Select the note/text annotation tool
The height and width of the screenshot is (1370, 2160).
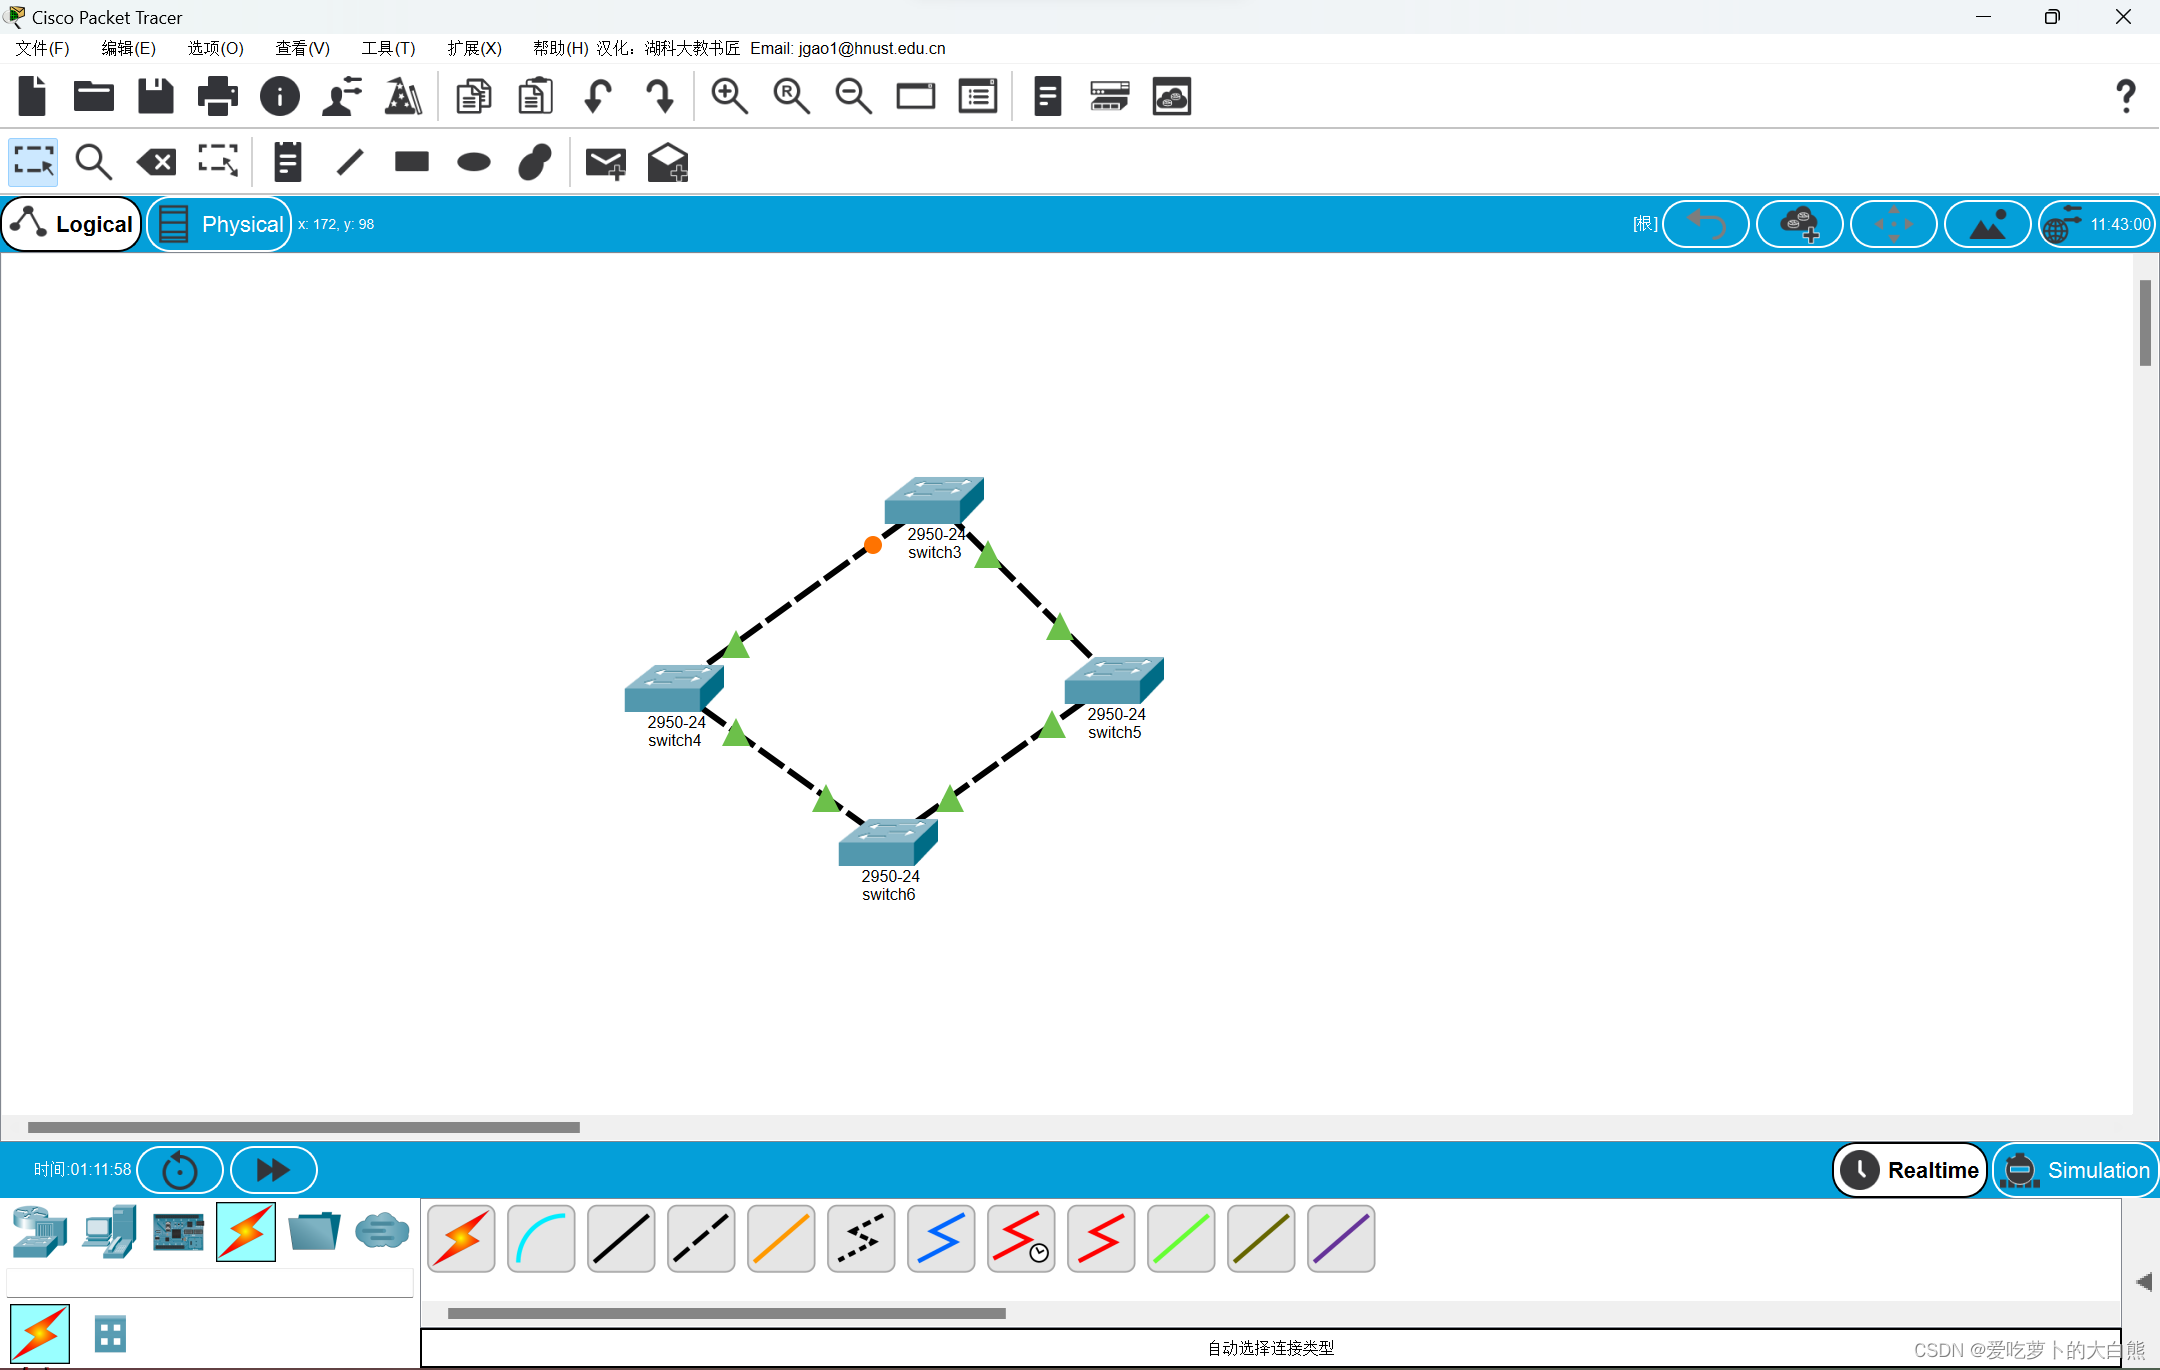coord(287,162)
